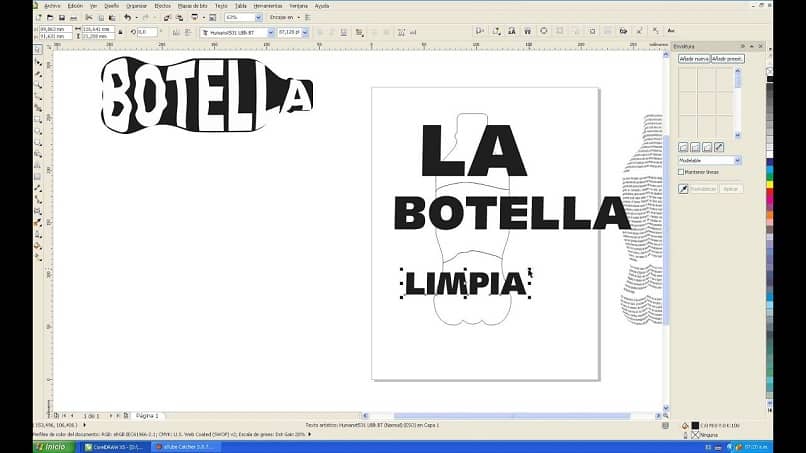Select the Freehand drawing tool
Image resolution: width=806 pixels, height=453 pixels.
[x=38, y=96]
